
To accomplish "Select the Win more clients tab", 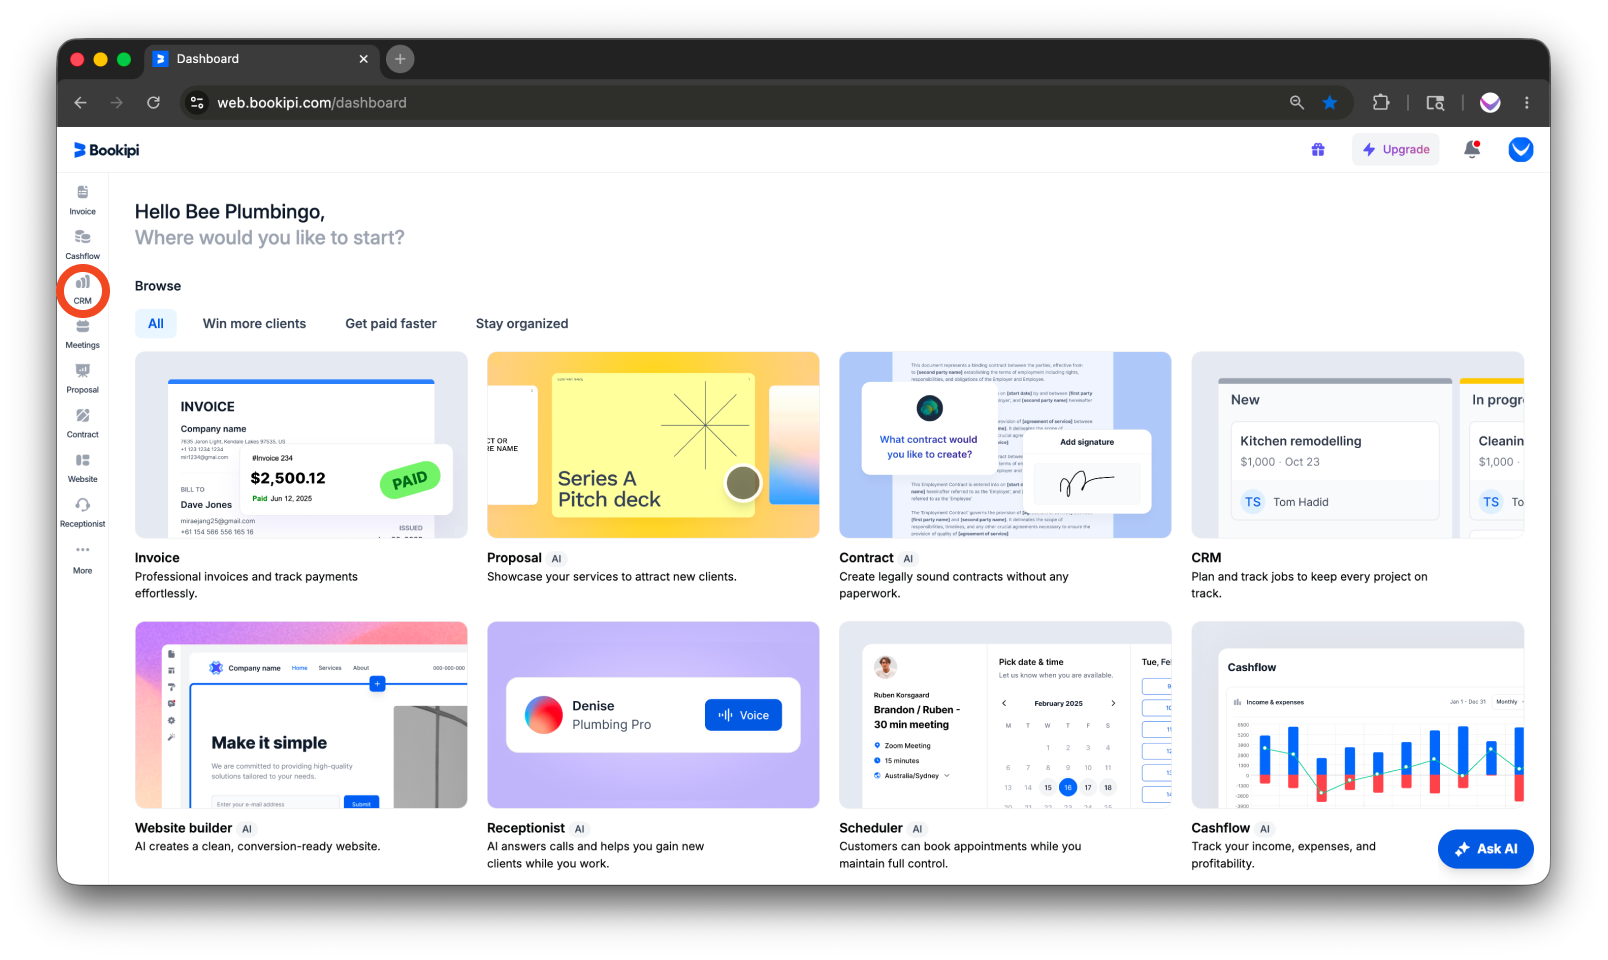I will point(254,324).
